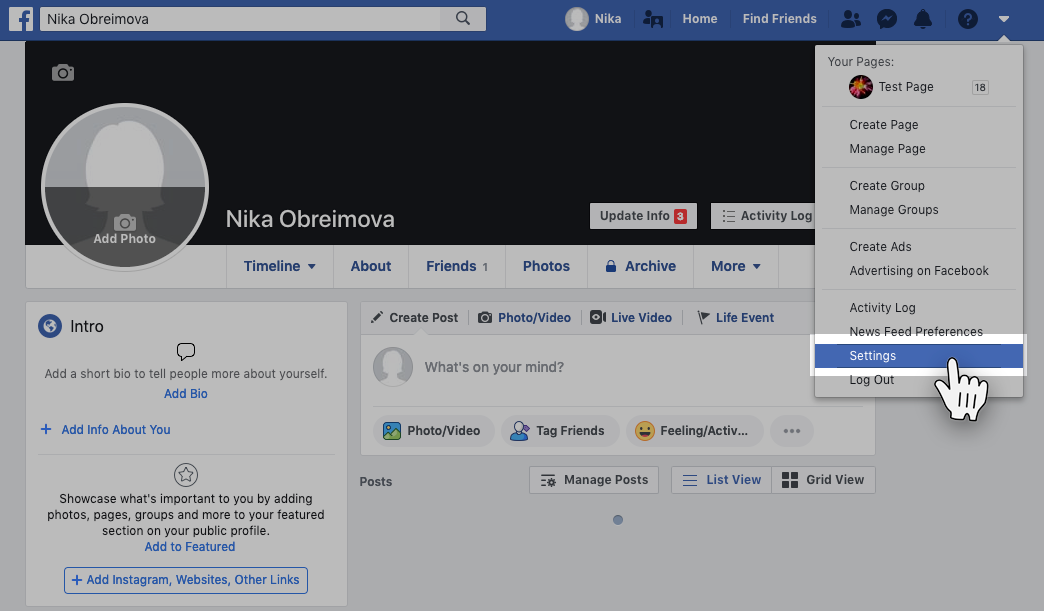Switch posts to List View
The height and width of the screenshot is (611, 1044).
(722, 480)
